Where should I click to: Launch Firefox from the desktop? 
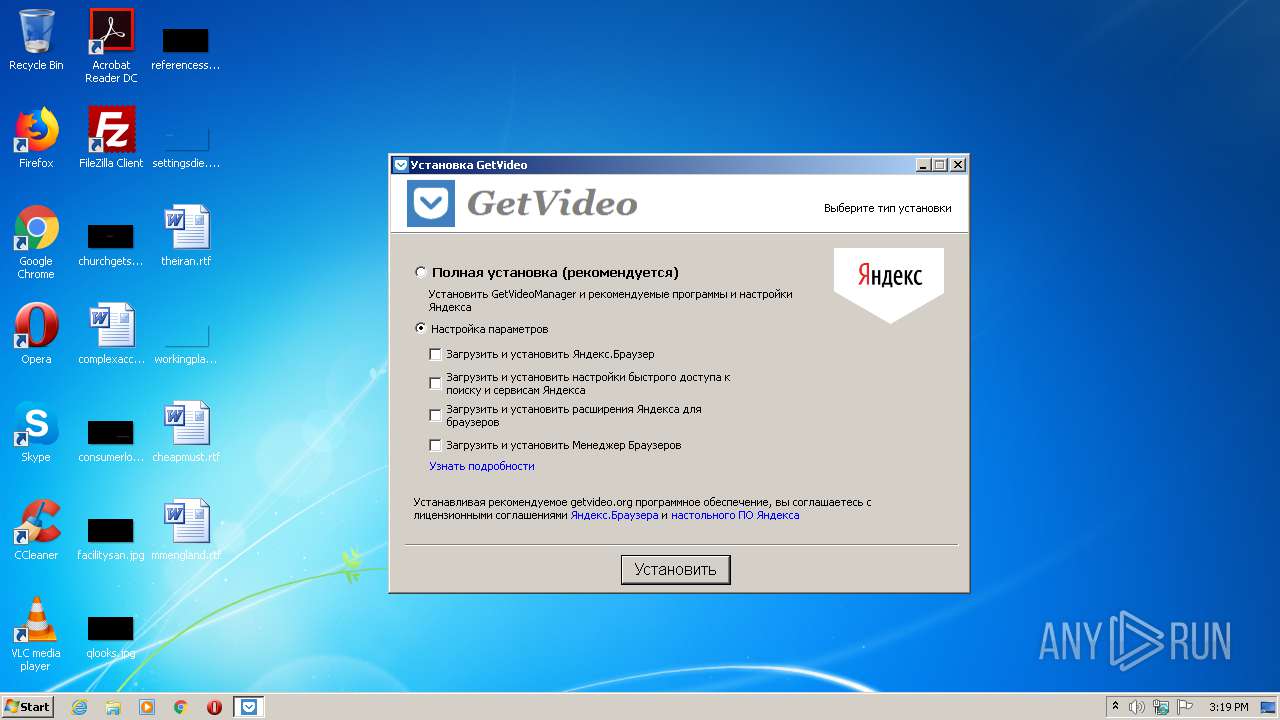[x=36, y=138]
